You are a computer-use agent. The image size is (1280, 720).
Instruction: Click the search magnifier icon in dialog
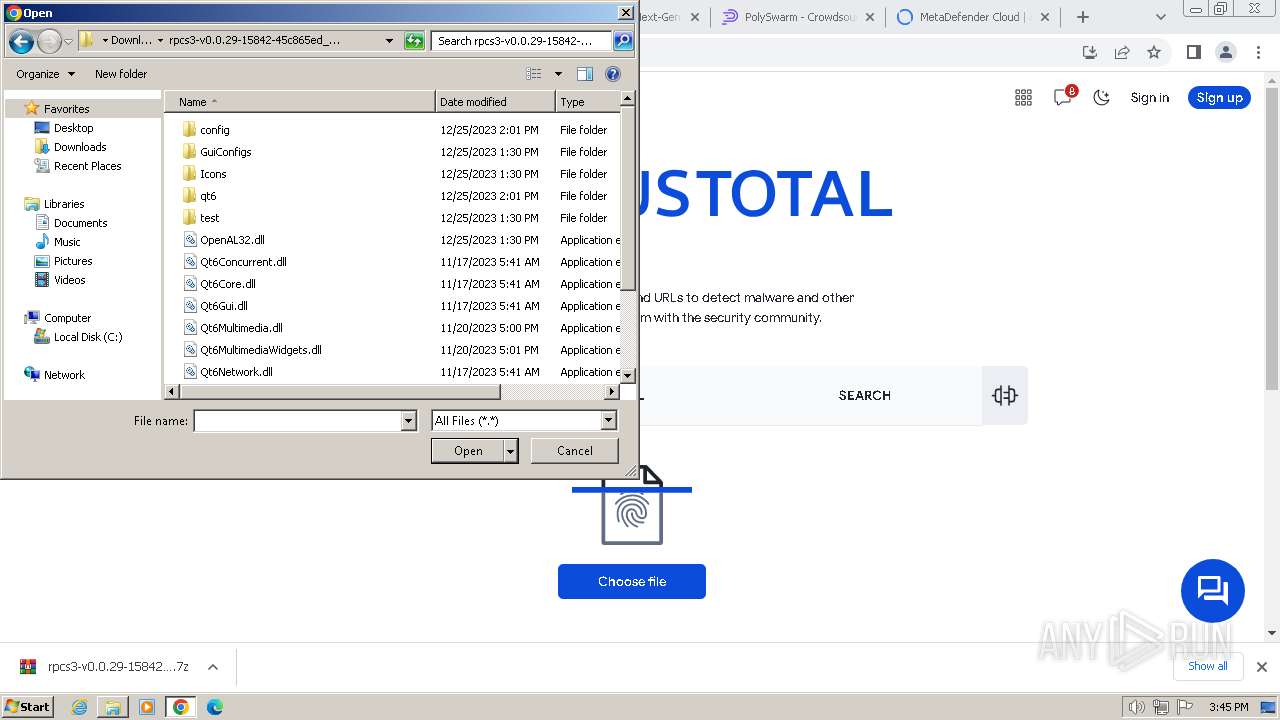tap(623, 41)
